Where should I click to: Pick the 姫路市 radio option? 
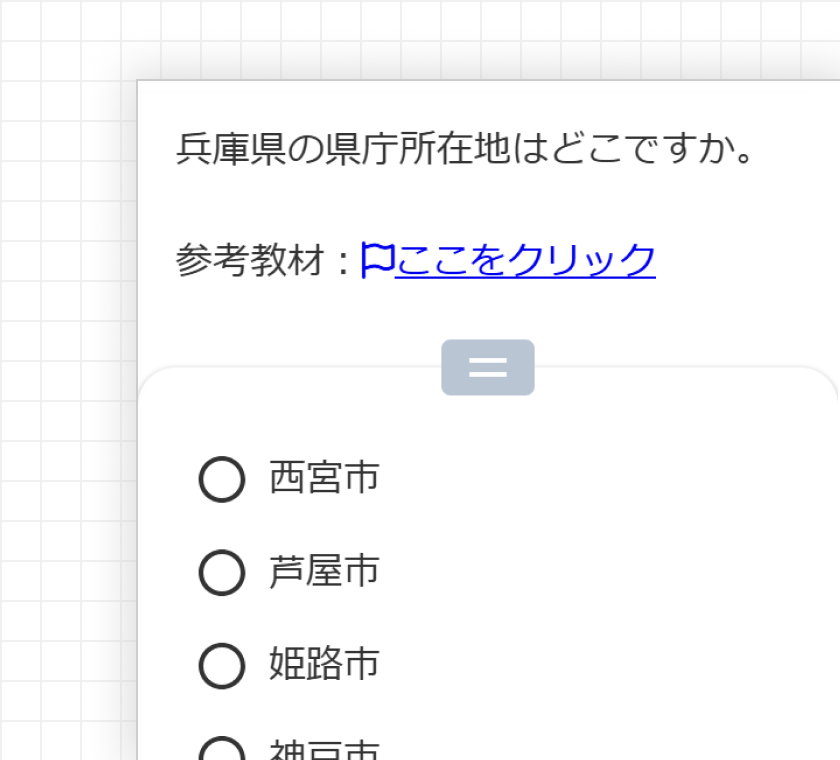click(222, 665)
